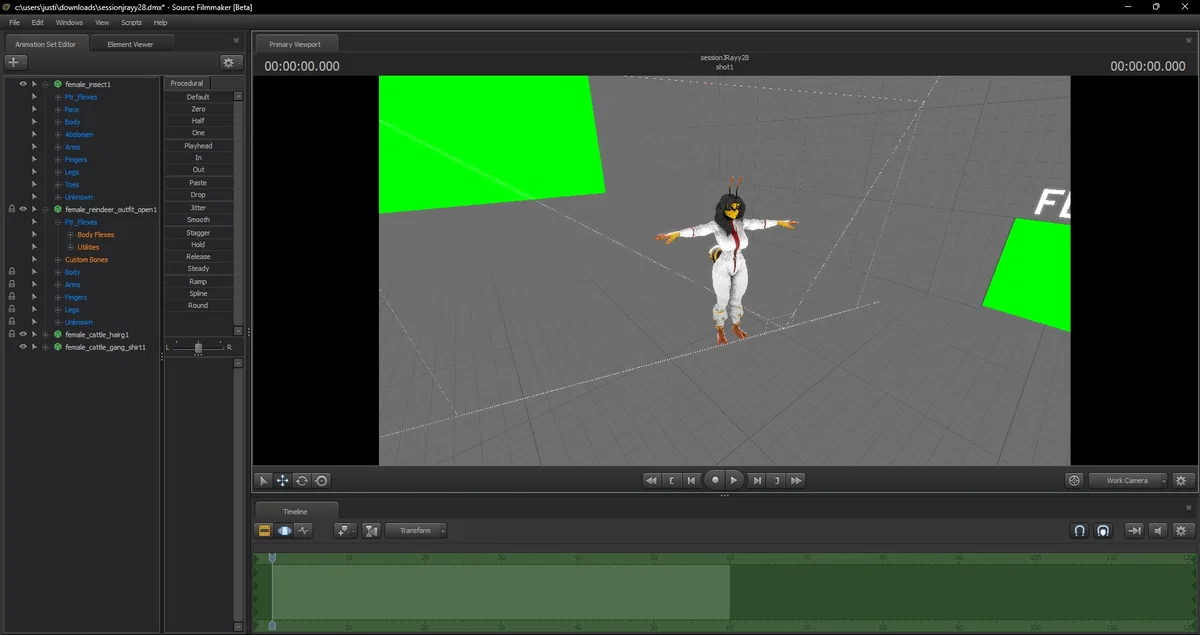Apply the Spline procedural preset
The width and height of the screenshot is (1200, 635).
coord(198,294)
